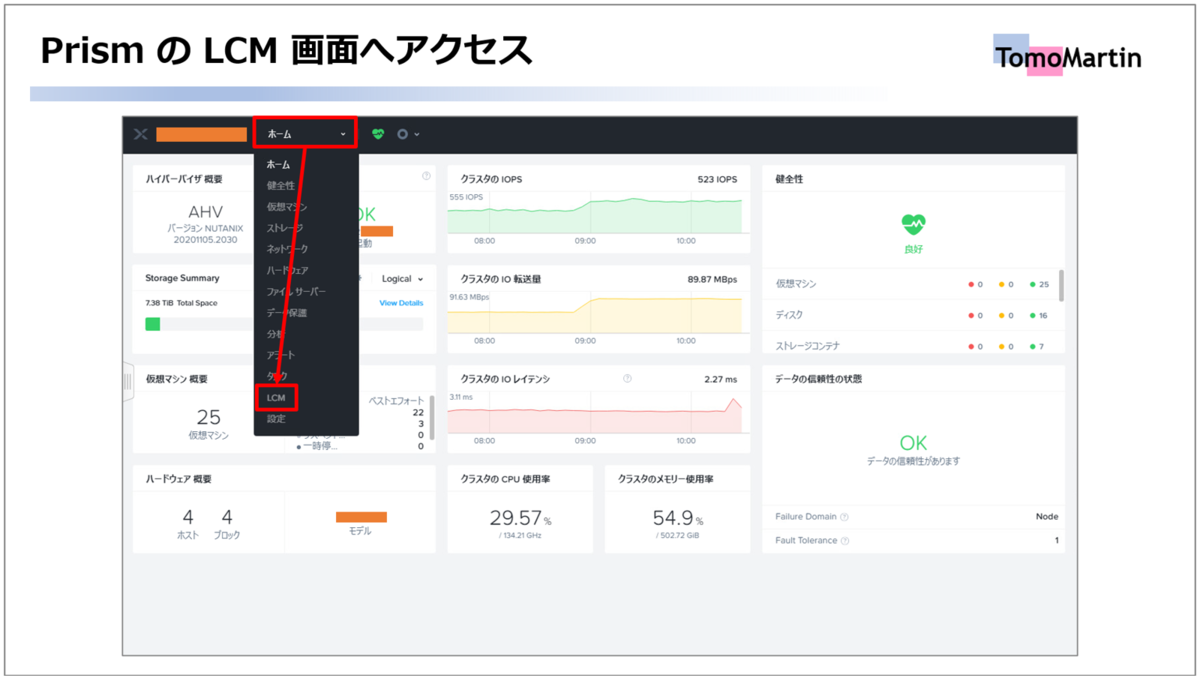
Task: Click the green heart health icon in top bar
Action: click(x=378, y=134)
